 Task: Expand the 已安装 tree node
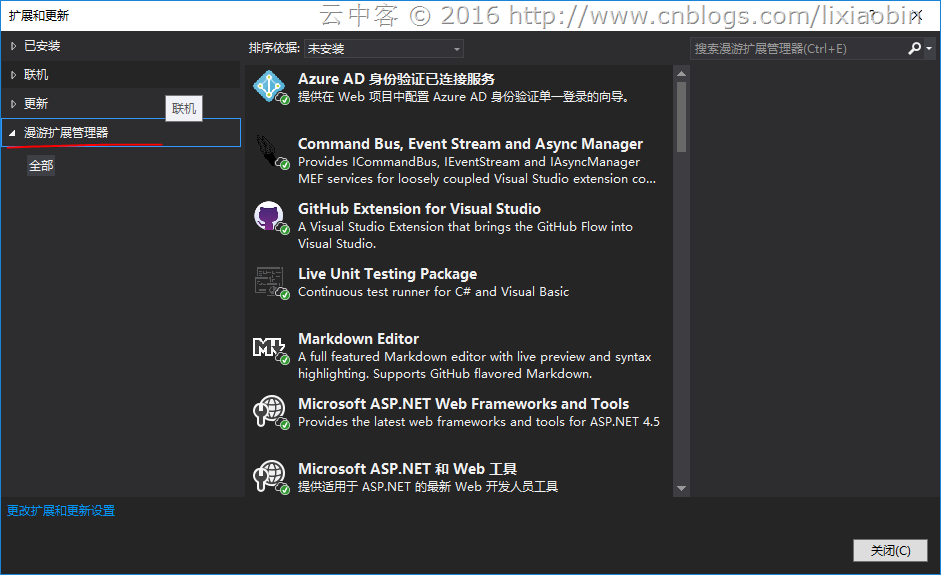coord(13,46)
